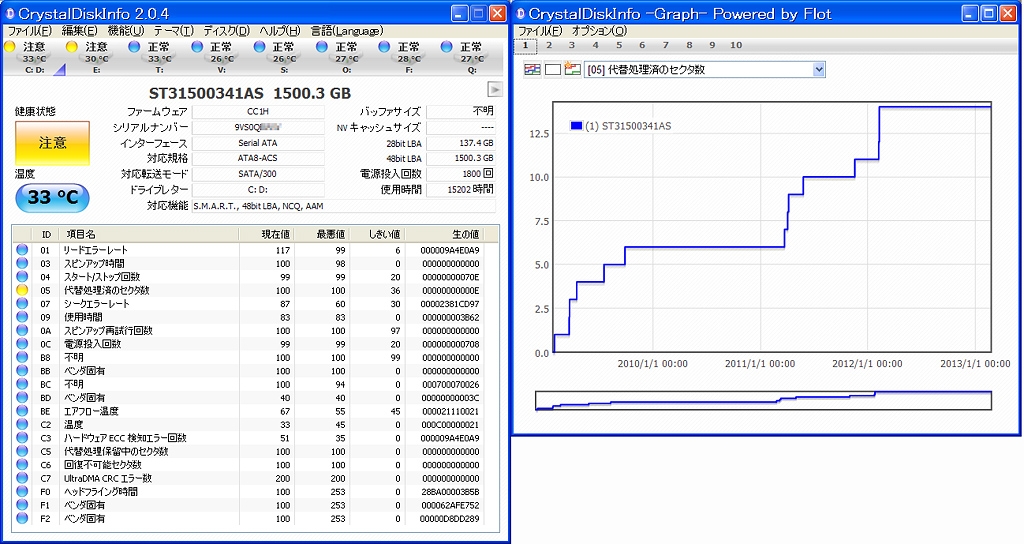Switch to disk tab 10 in graph
Viewport: 1024px width, 544px height.
(736, 46)
